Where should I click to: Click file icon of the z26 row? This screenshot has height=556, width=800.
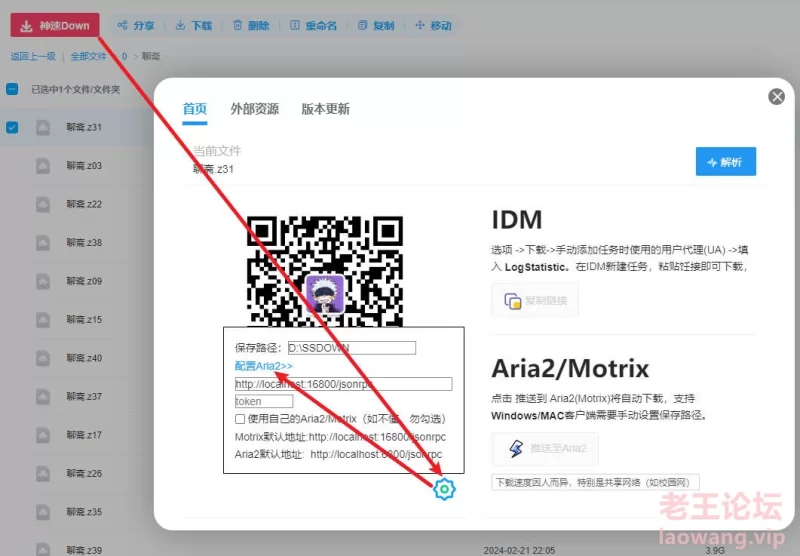[43, 473]
